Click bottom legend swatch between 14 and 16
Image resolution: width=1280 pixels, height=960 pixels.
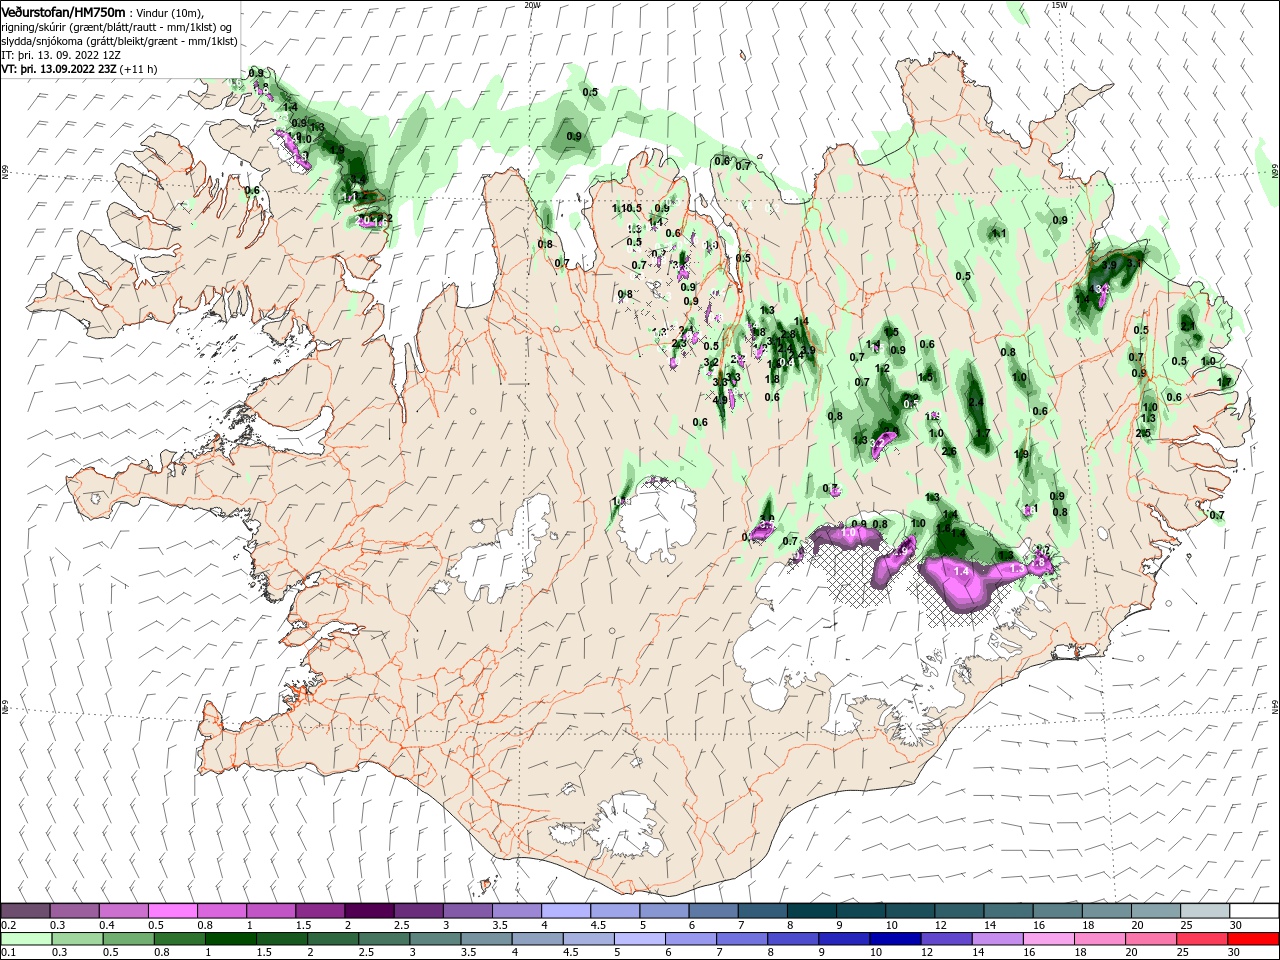pyautogui.click(x=997, y=939)
